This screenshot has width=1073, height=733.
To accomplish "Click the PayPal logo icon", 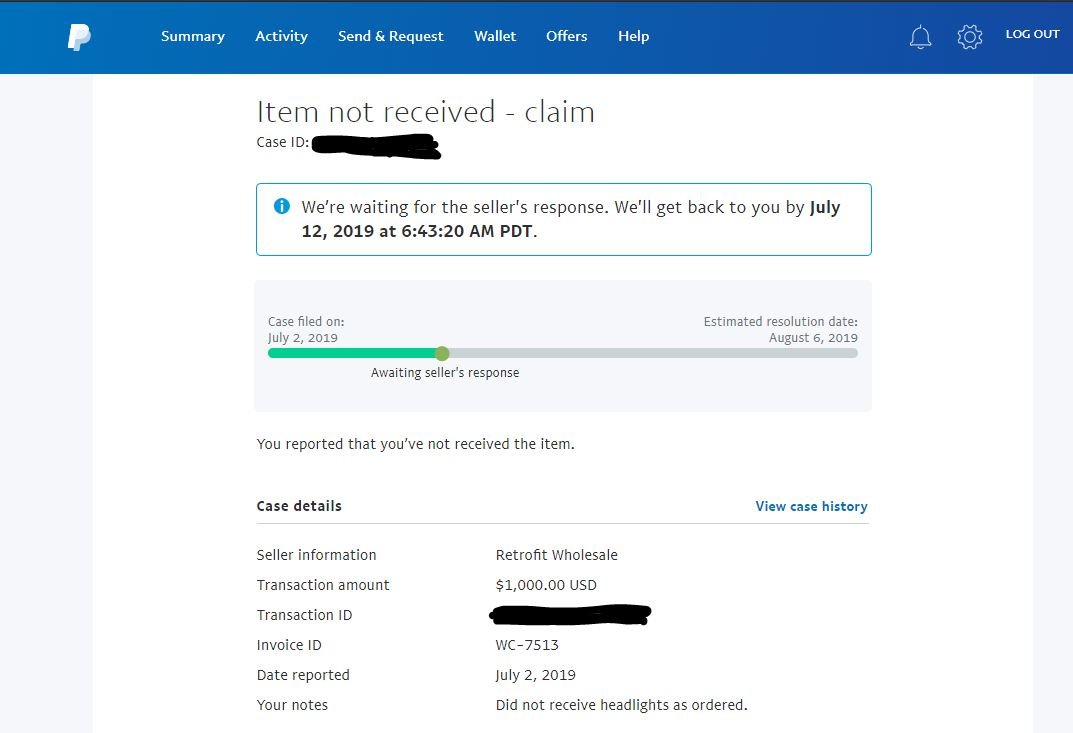I will [x=79, y=37].
